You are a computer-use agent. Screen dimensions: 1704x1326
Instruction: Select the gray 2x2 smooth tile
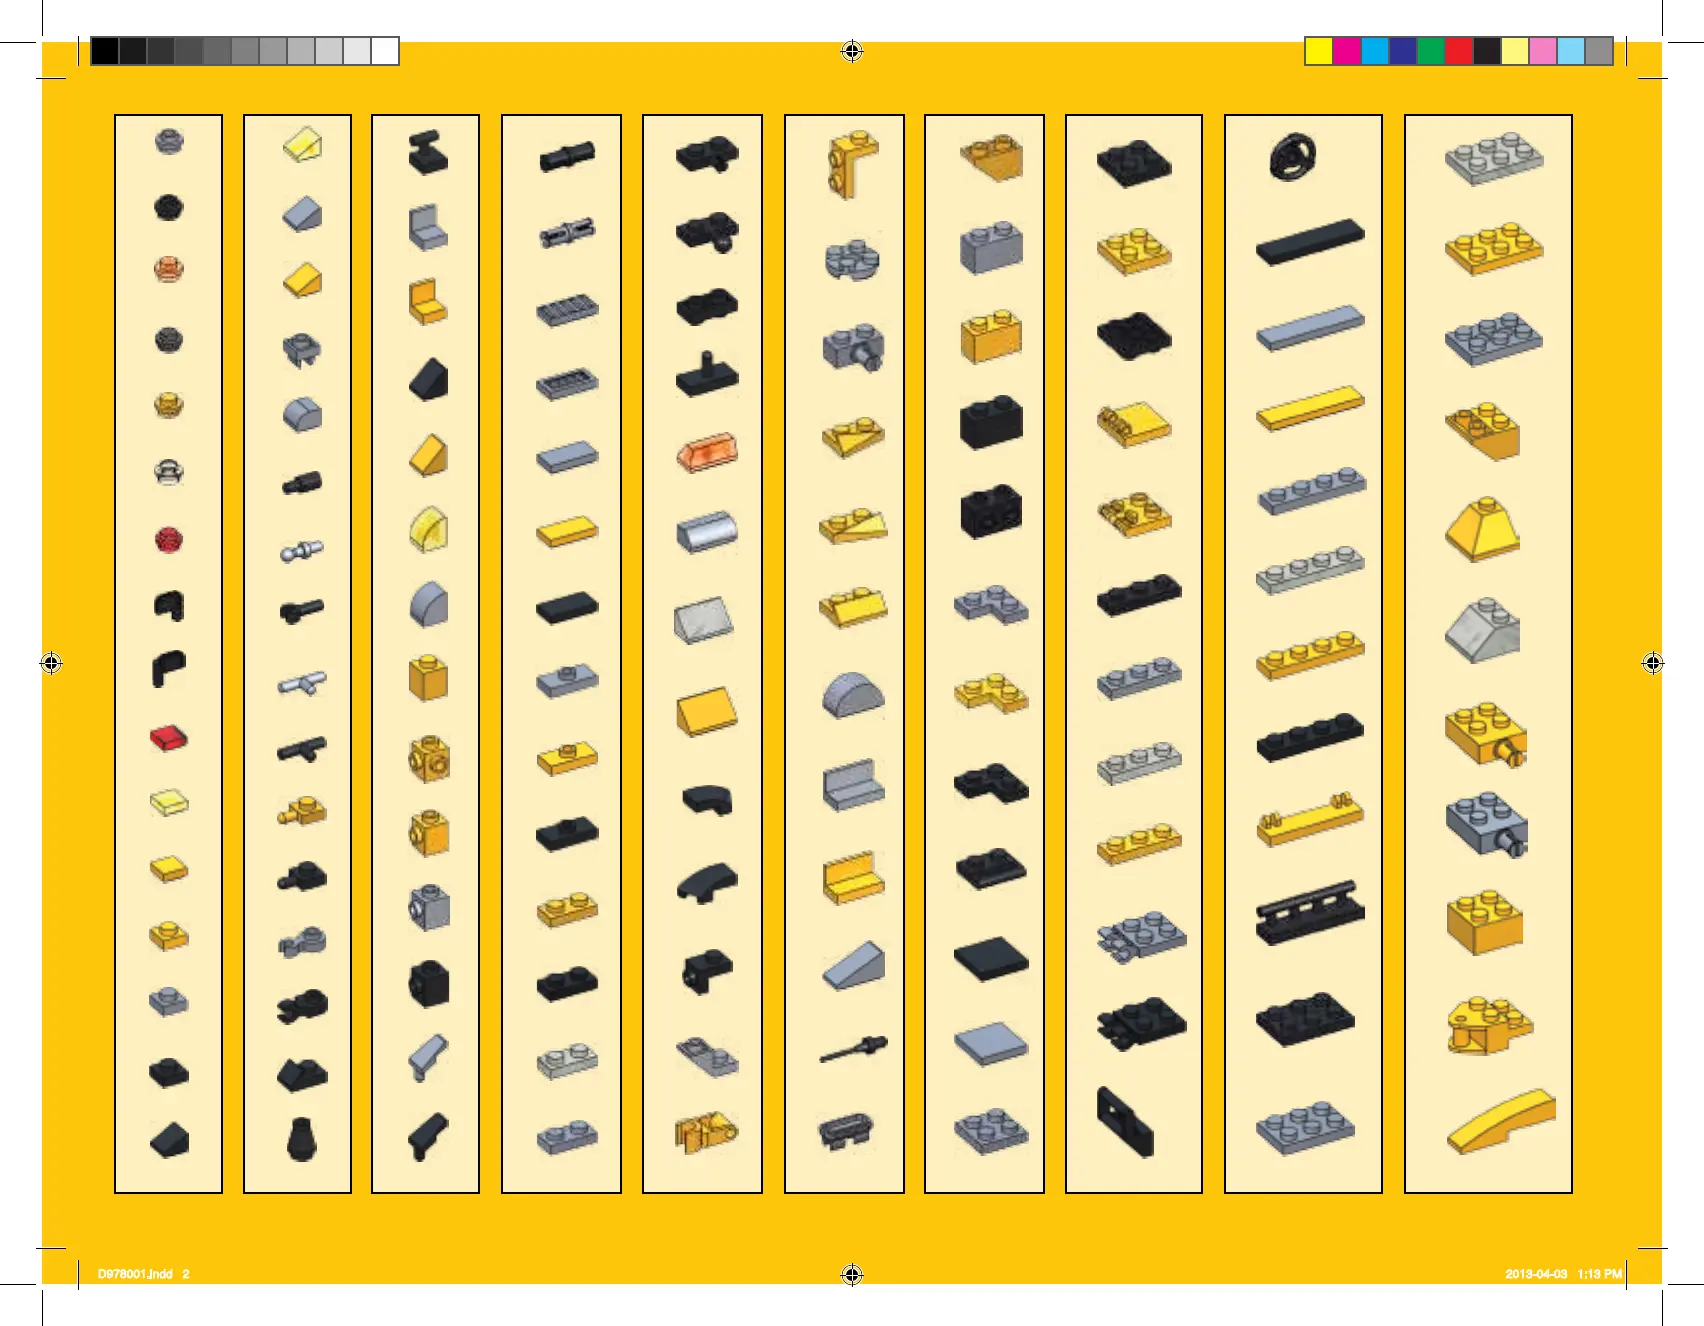tap(991, 1045)
